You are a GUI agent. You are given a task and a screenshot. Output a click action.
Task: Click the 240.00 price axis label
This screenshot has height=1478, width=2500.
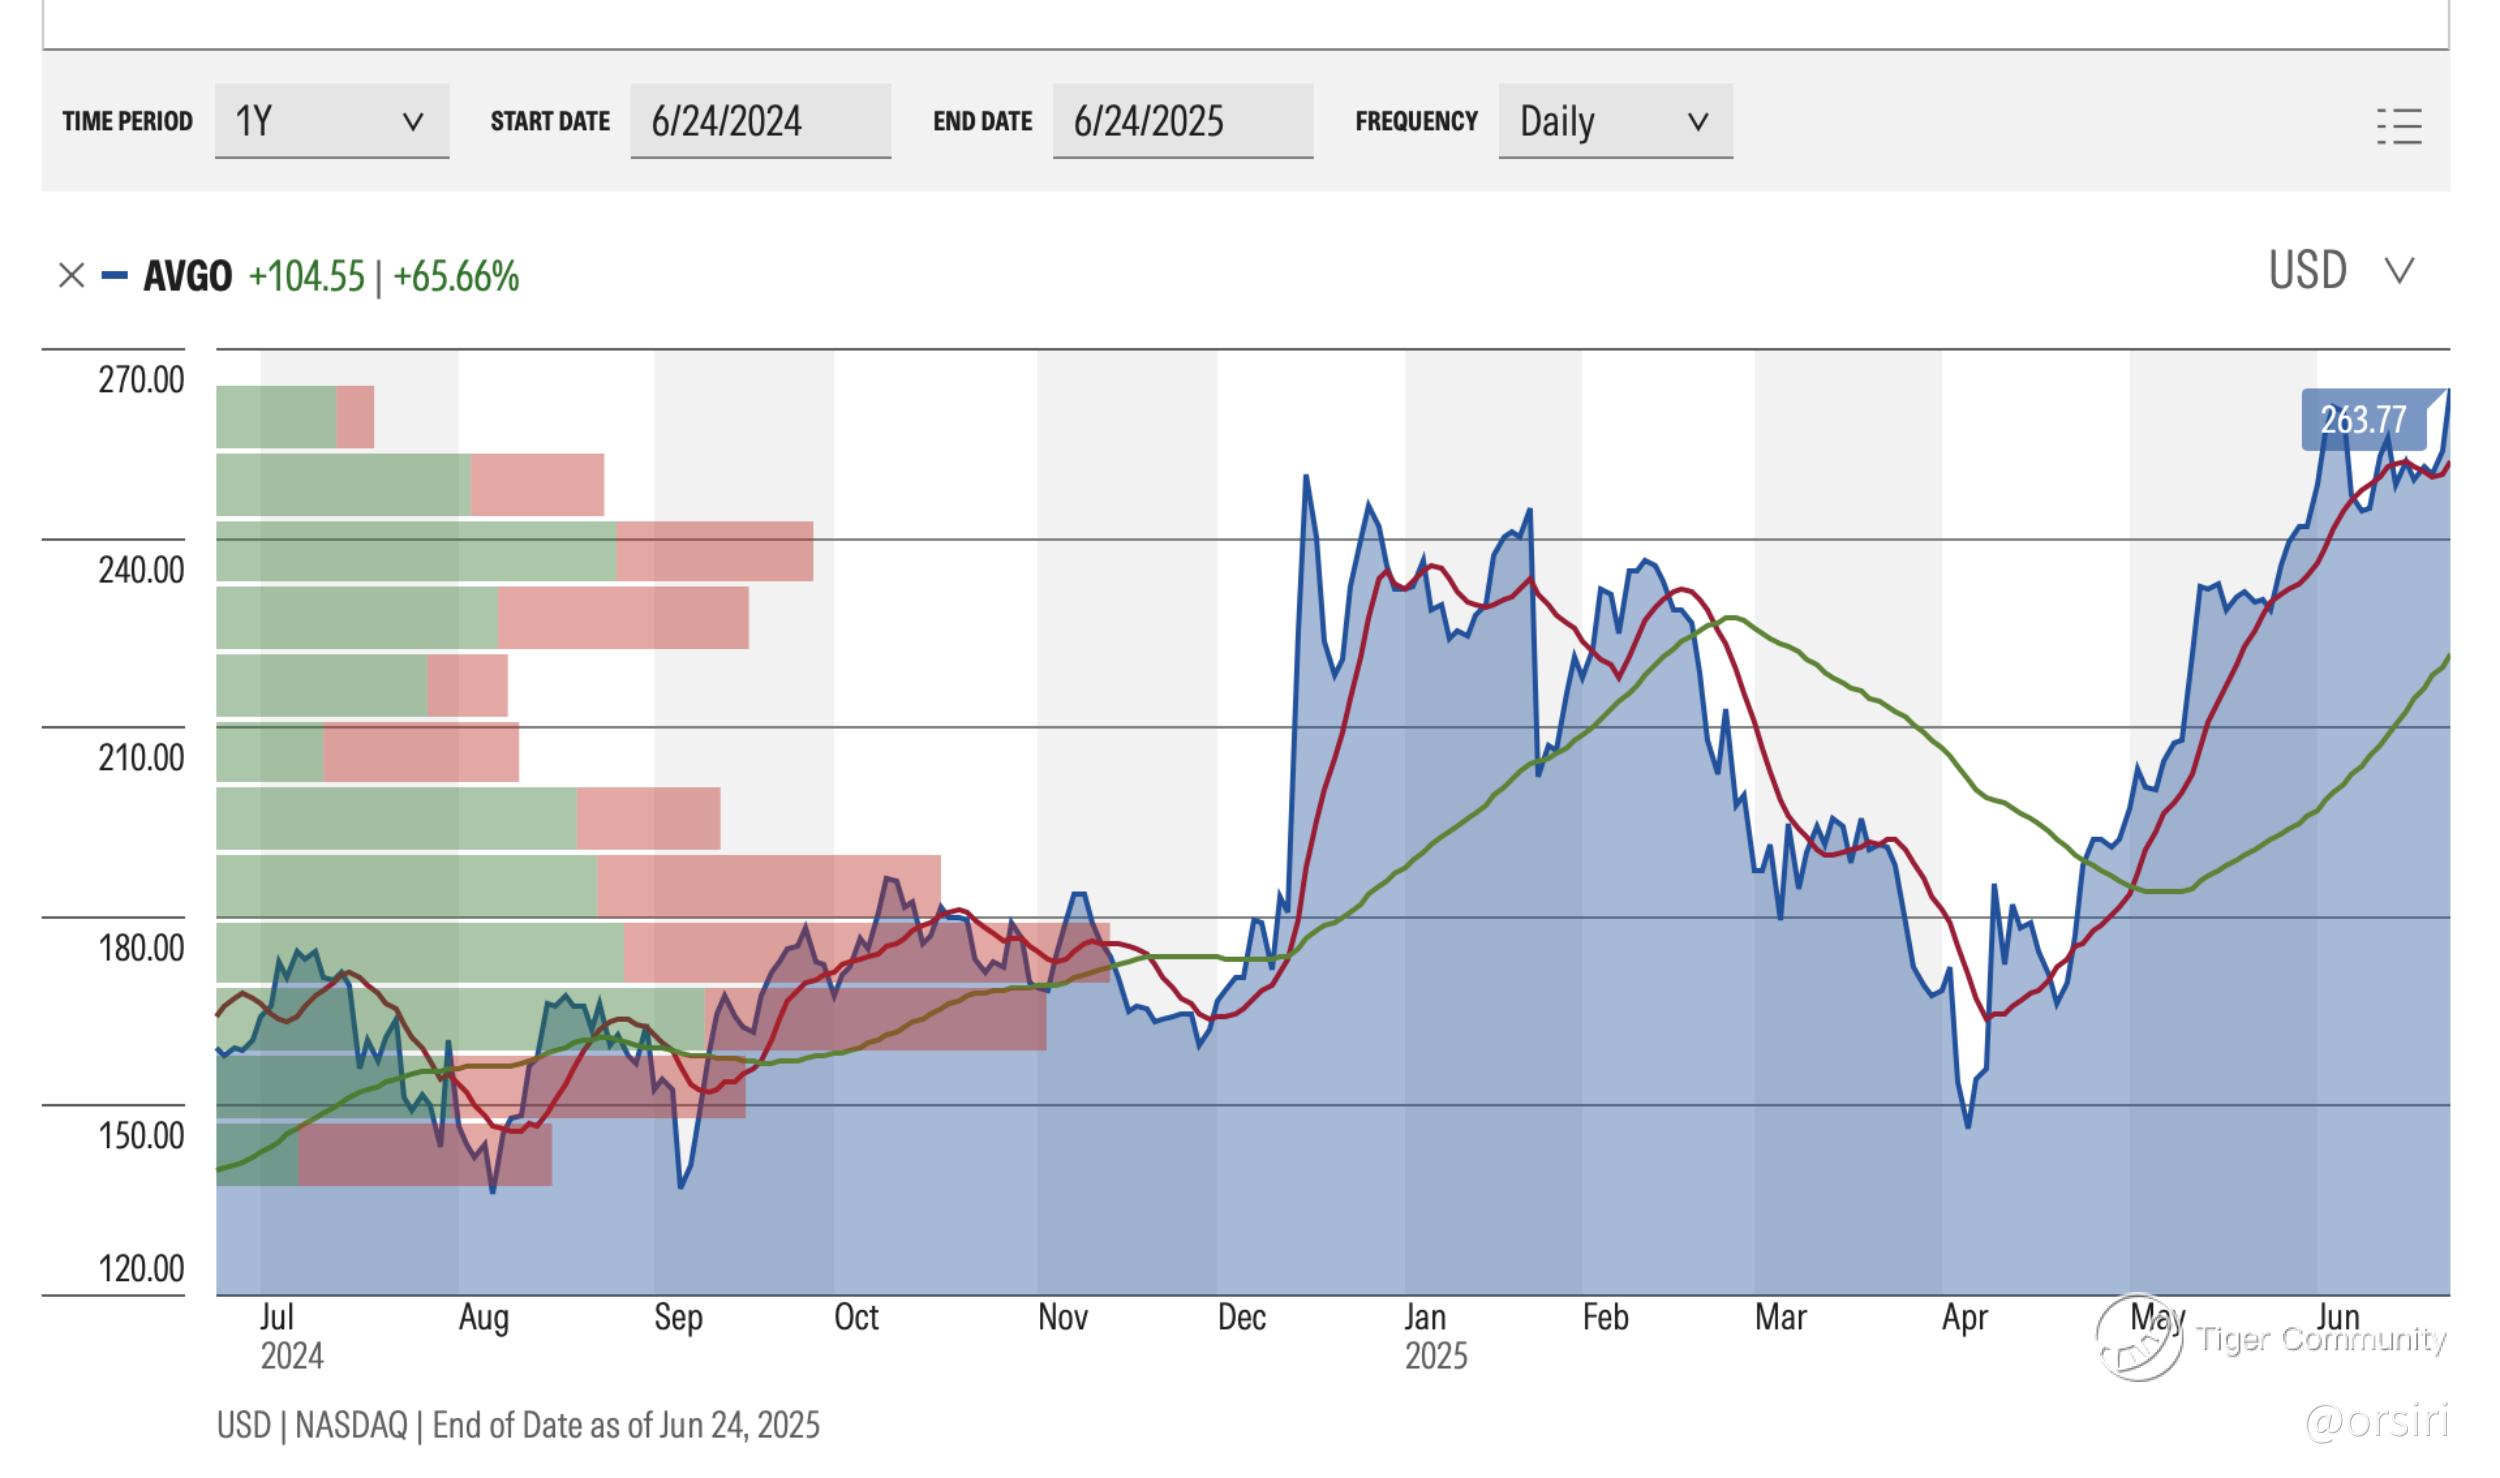click(141, 570)
